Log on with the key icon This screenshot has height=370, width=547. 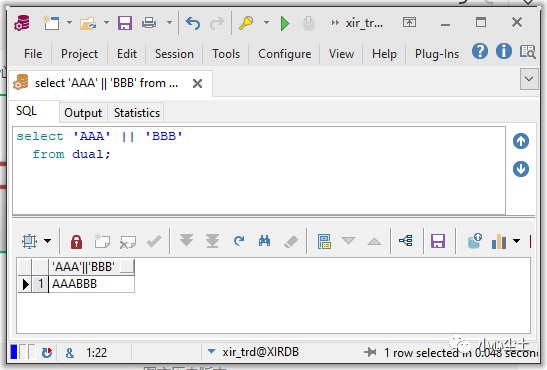[246, 23]
